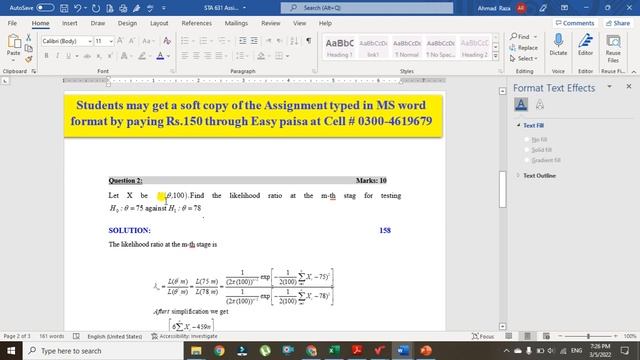Click the Reuse Files icon
This screenshot has height=360, width=640.
pos(613,41)
